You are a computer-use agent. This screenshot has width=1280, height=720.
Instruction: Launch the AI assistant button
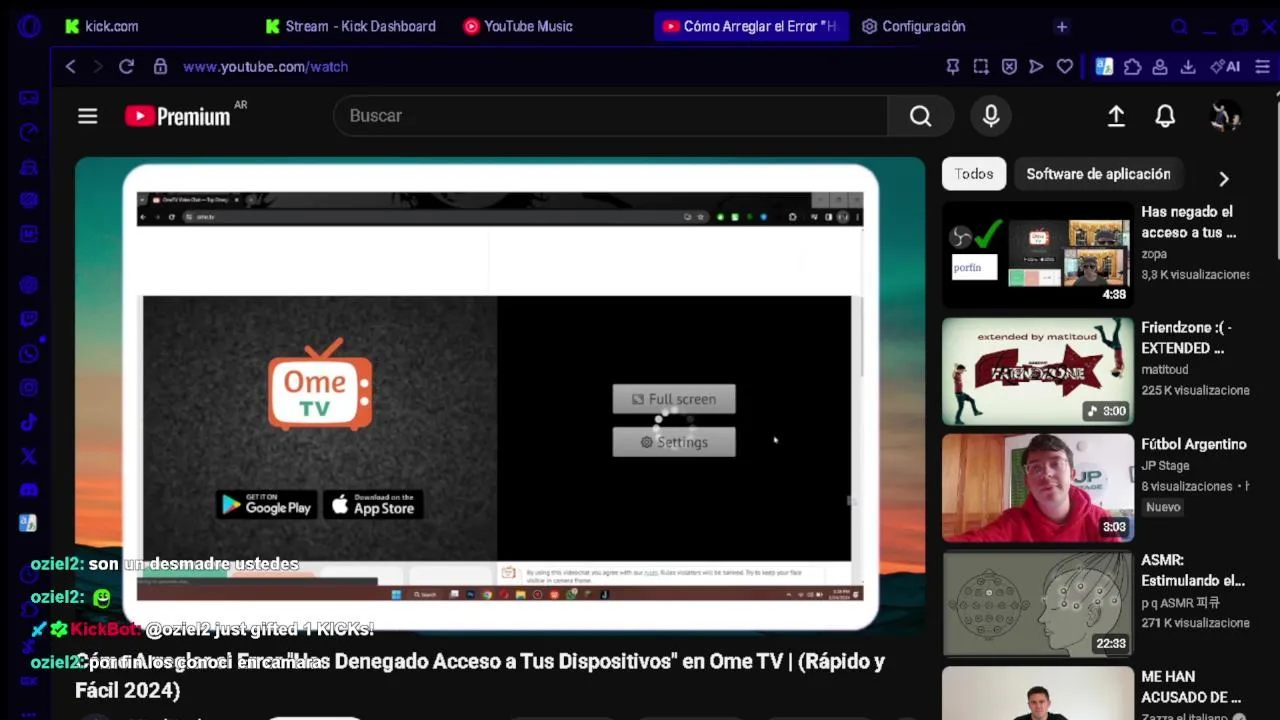pos(1225,66)
